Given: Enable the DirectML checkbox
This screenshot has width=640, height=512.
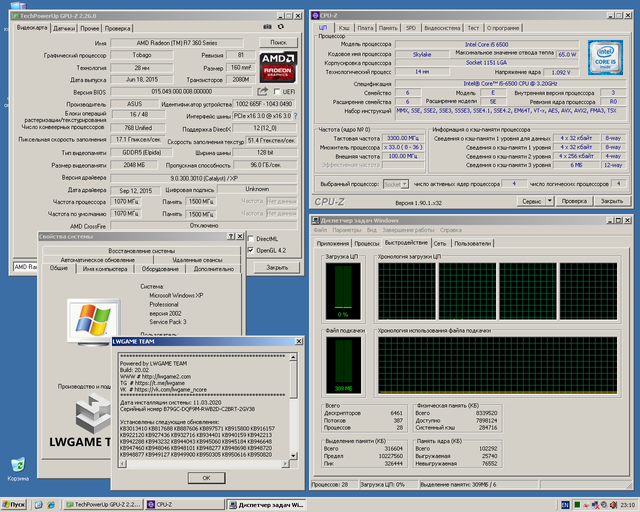Looking at the screenshot, I should [x=251, y=238].
